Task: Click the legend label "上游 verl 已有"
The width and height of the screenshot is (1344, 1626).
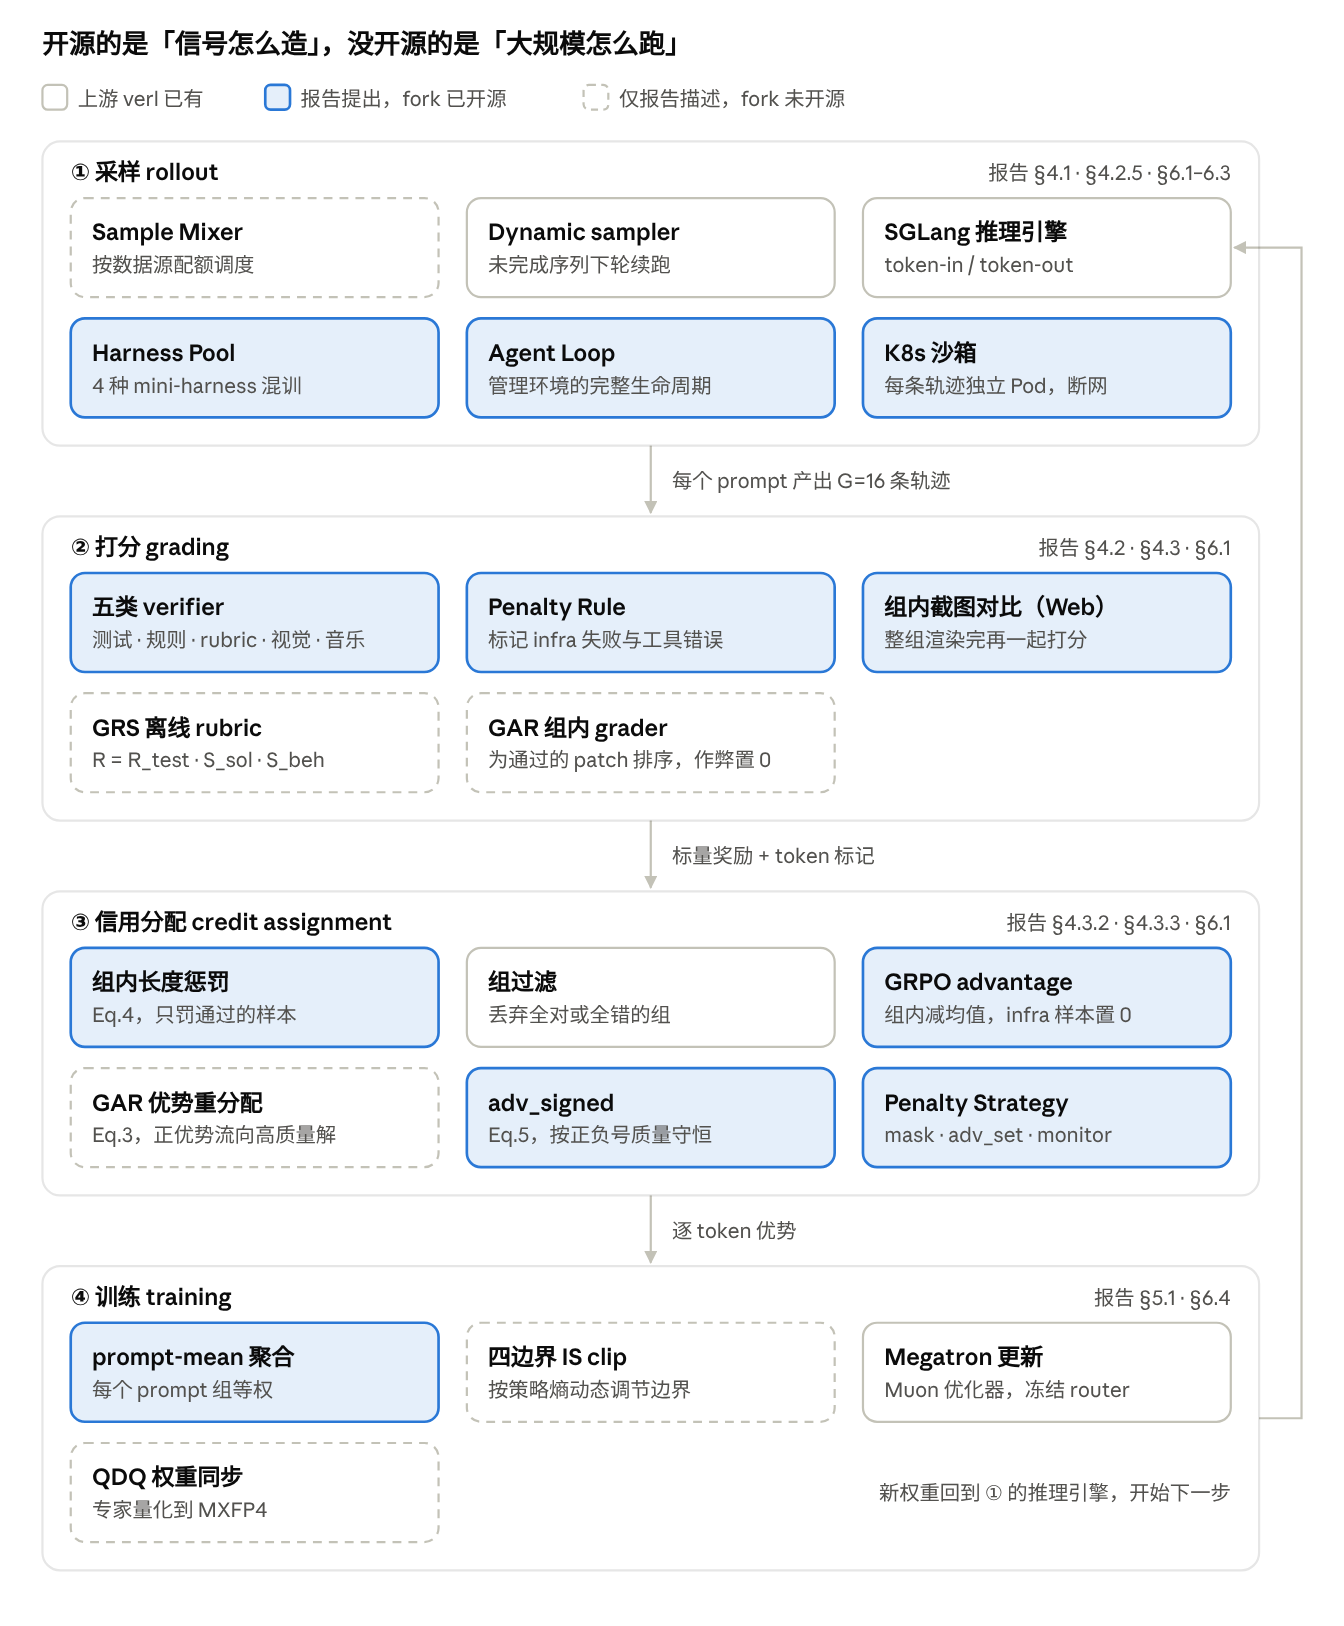Action: pos(141,98)
